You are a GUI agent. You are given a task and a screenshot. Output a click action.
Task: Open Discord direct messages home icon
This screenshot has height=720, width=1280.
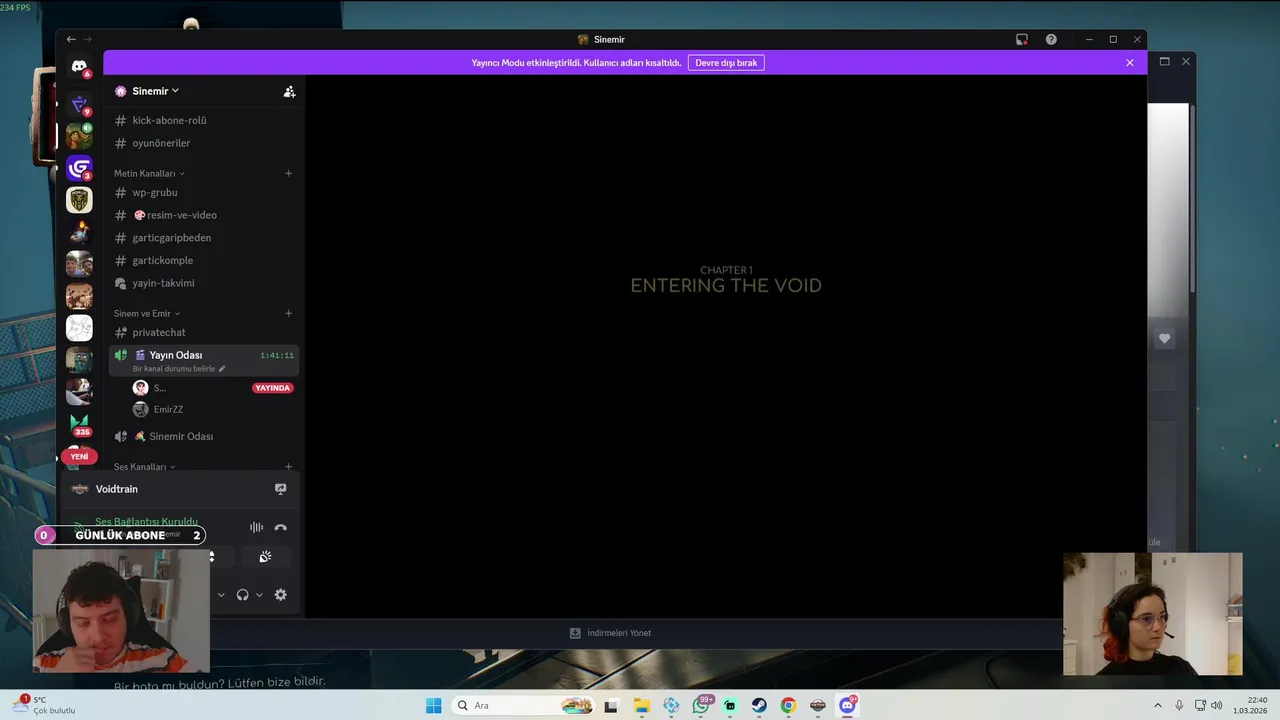[79, 67]
